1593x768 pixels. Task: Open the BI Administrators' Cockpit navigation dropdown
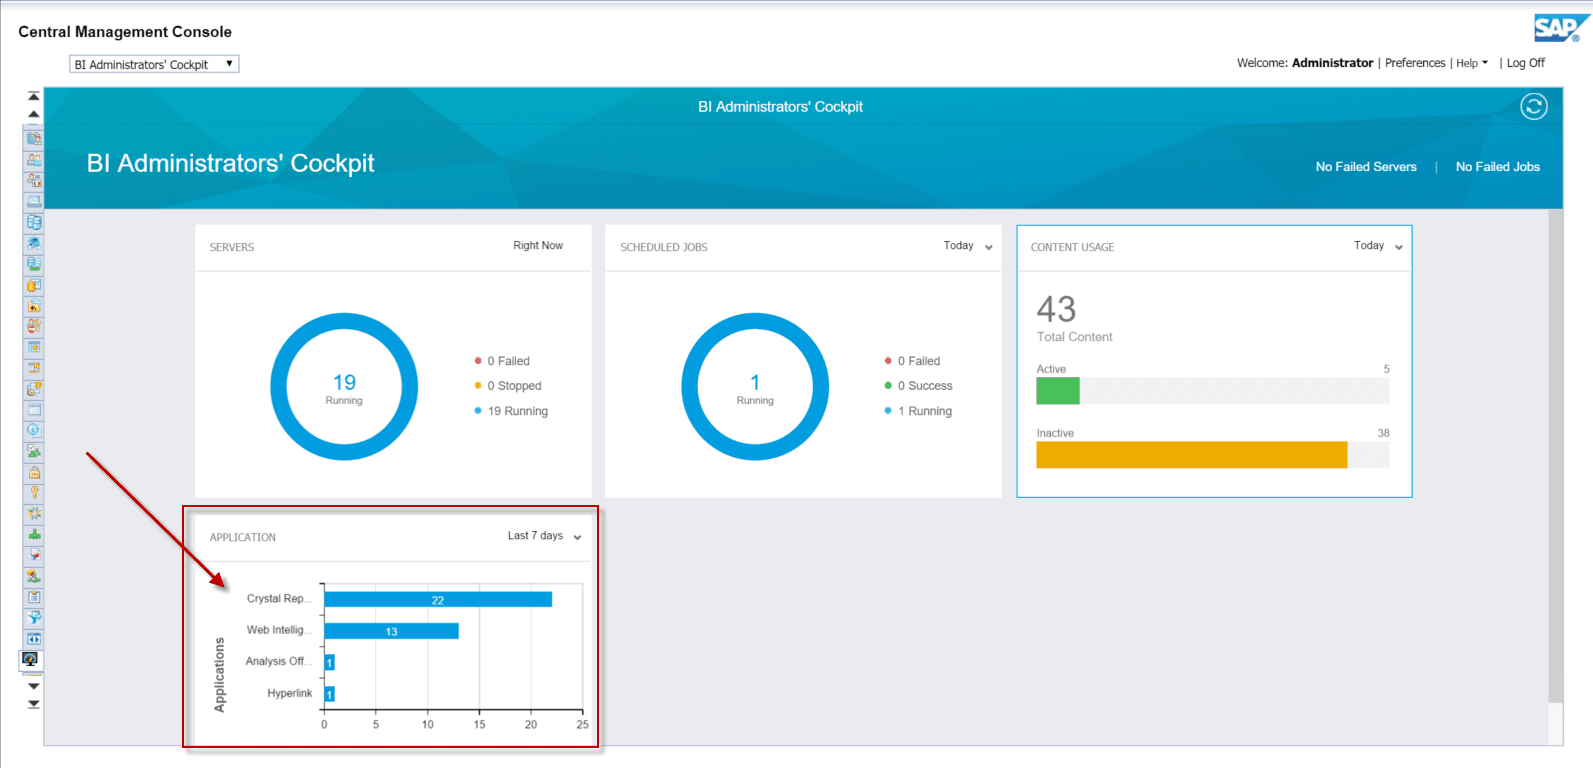(154, 64)
